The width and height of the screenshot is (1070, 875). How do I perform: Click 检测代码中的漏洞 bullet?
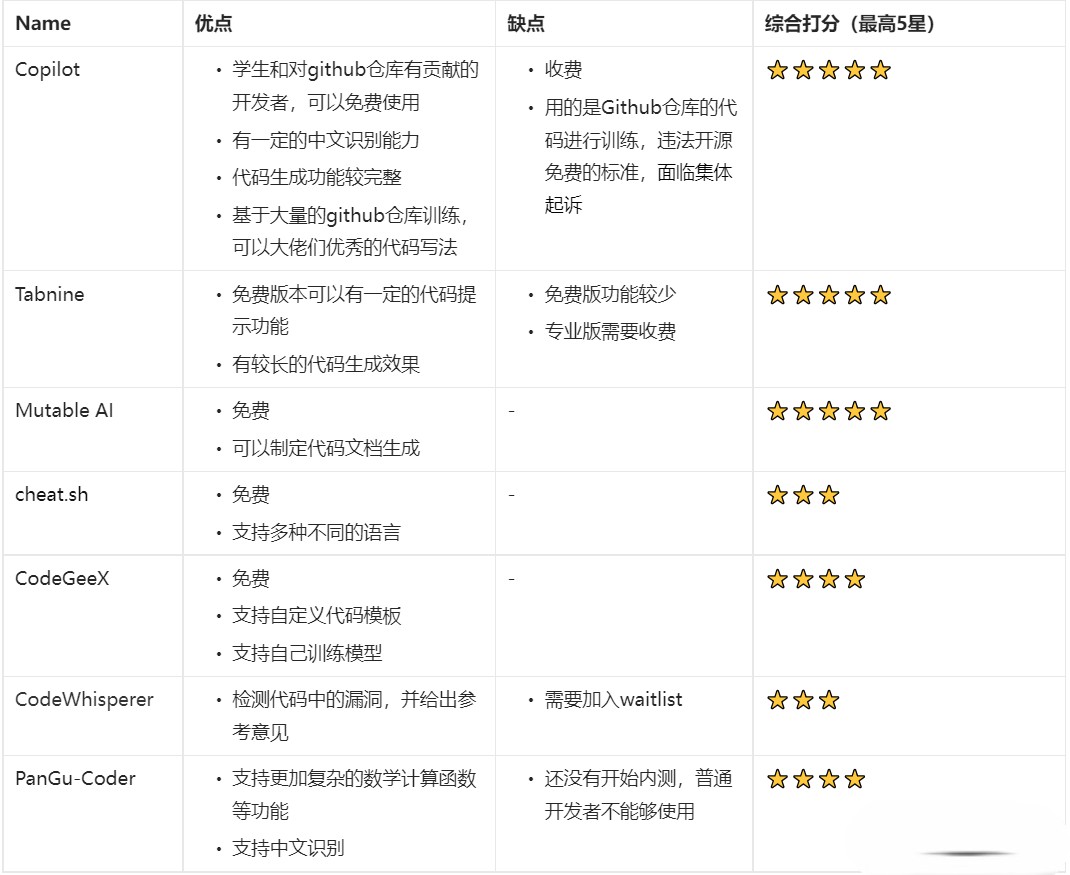[x=354, y=716]
